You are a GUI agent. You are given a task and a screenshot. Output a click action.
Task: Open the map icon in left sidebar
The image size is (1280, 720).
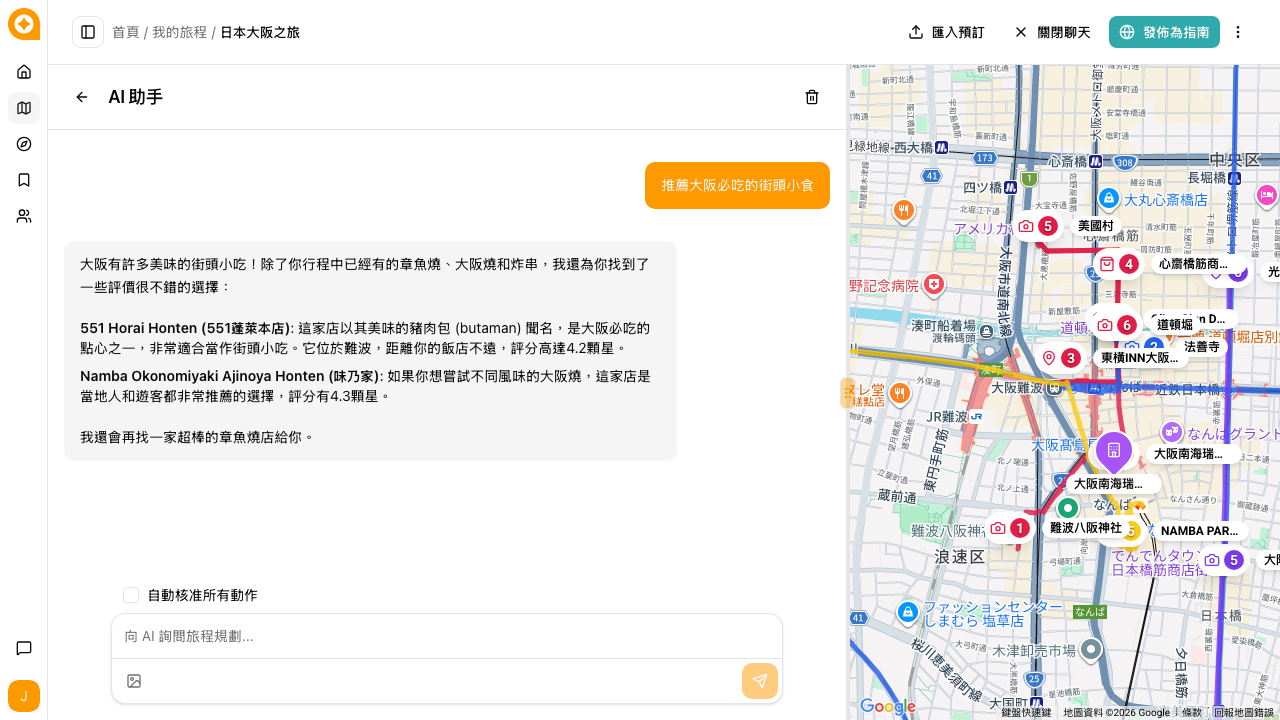point(24,108)
